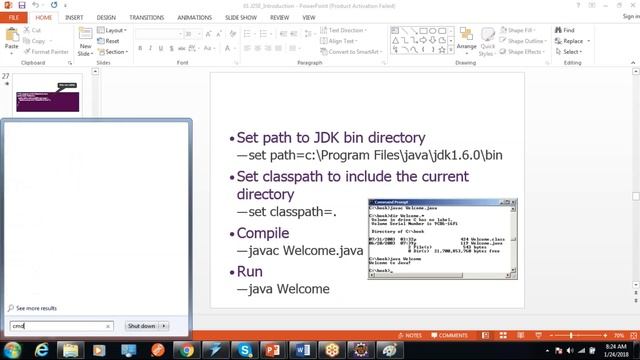Switch to Reading view
Image resolution: width=640 pixels, height=360 pixels.
pyautogui.click(x=521, y=336)
